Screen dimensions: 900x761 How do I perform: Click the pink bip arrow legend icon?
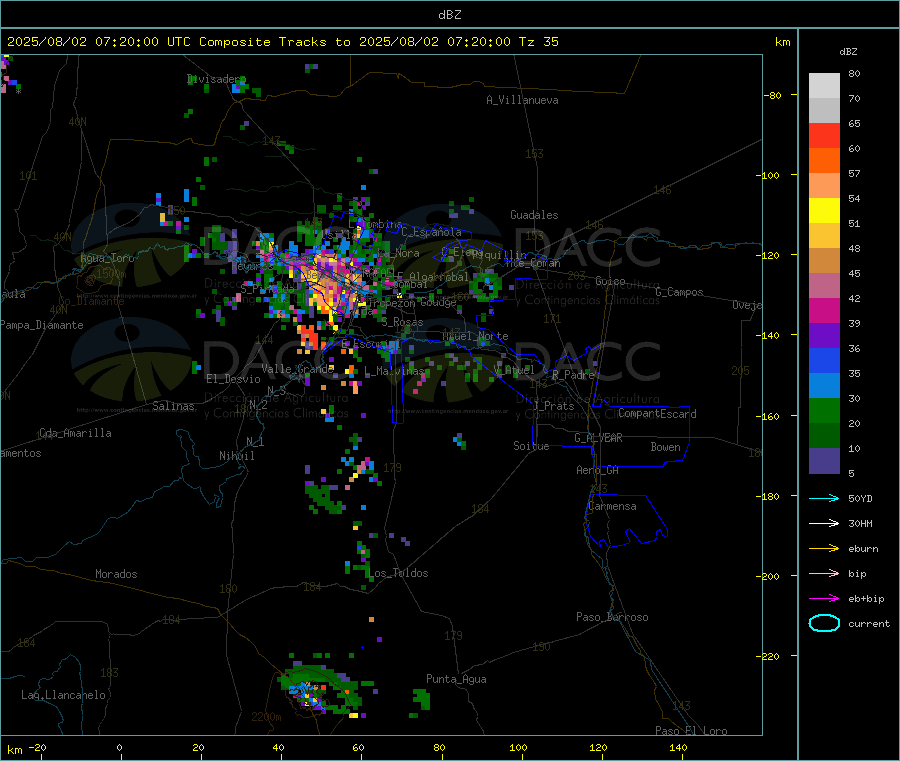[x=824, y=573]
